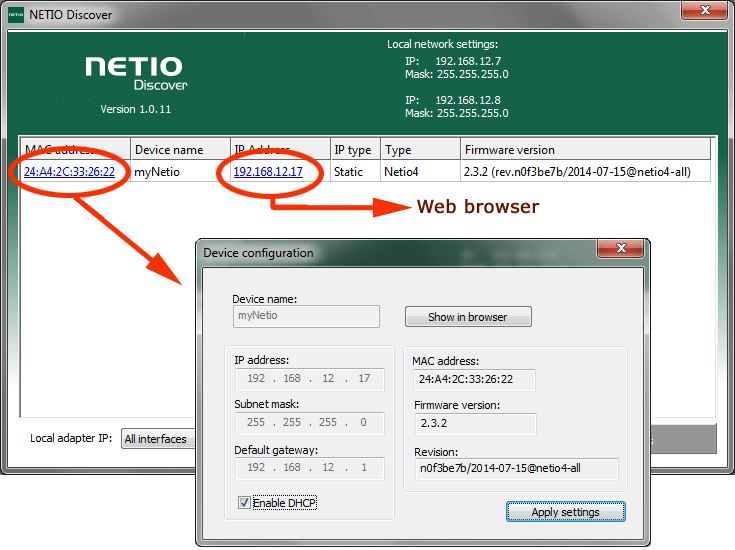Select the myNetio device name cell

point(180,172)
